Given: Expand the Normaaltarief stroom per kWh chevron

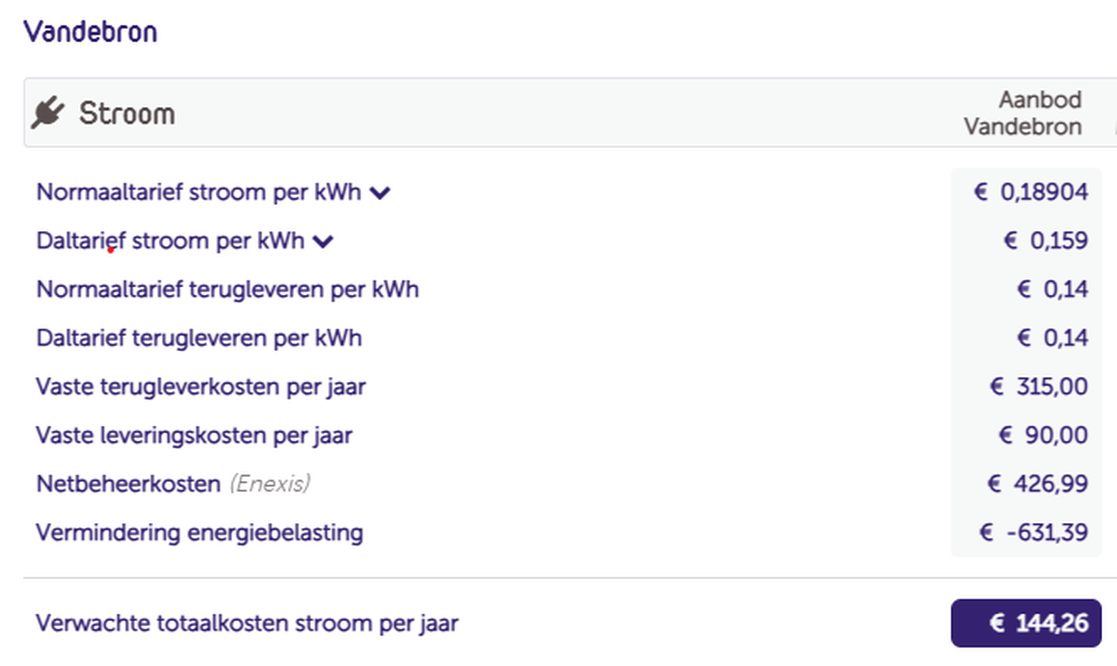Looking at the screenshot, I should point(379,193).
